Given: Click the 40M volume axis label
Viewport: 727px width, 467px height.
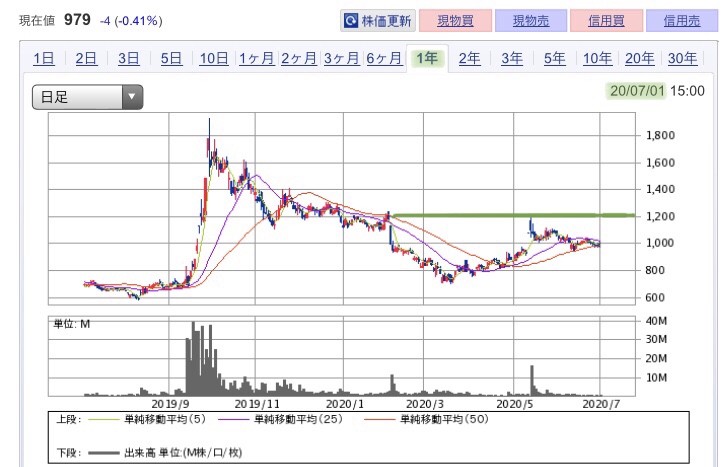Looking at the screenshot, I should pyautogui.click(x=657, y=321).
